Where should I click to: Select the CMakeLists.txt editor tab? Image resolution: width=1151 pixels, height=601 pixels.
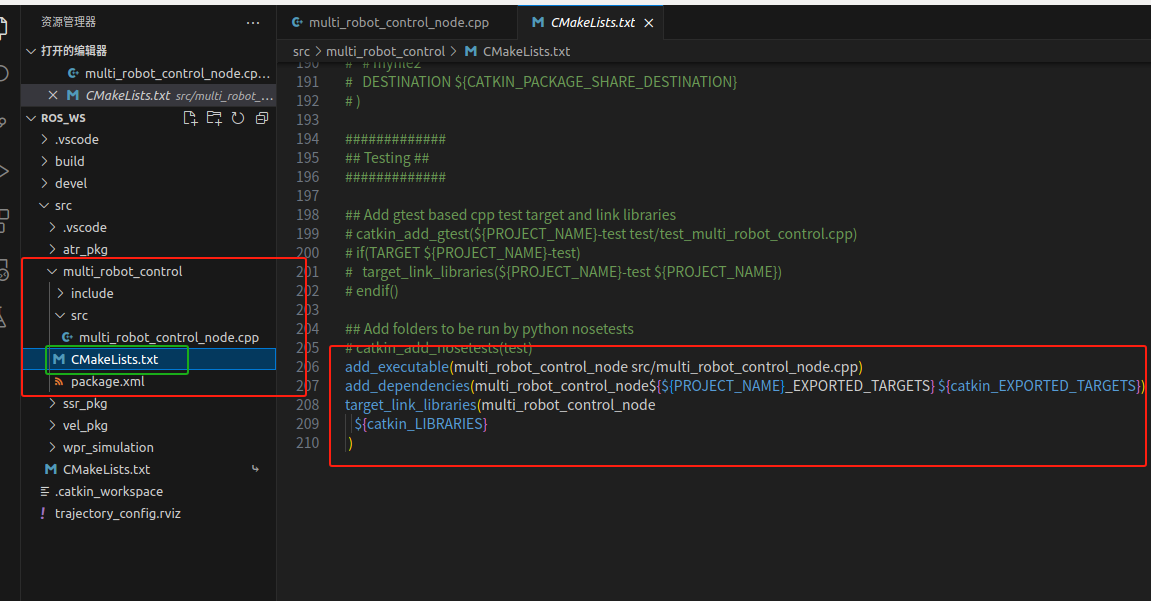pos(591,23)
